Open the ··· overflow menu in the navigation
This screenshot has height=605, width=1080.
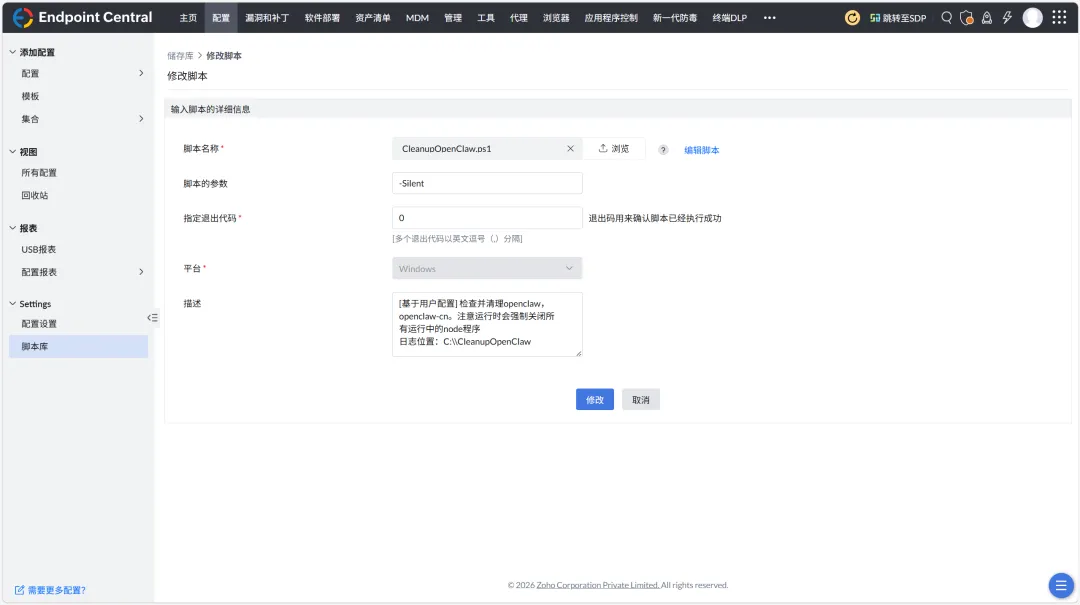coord(769,17)
